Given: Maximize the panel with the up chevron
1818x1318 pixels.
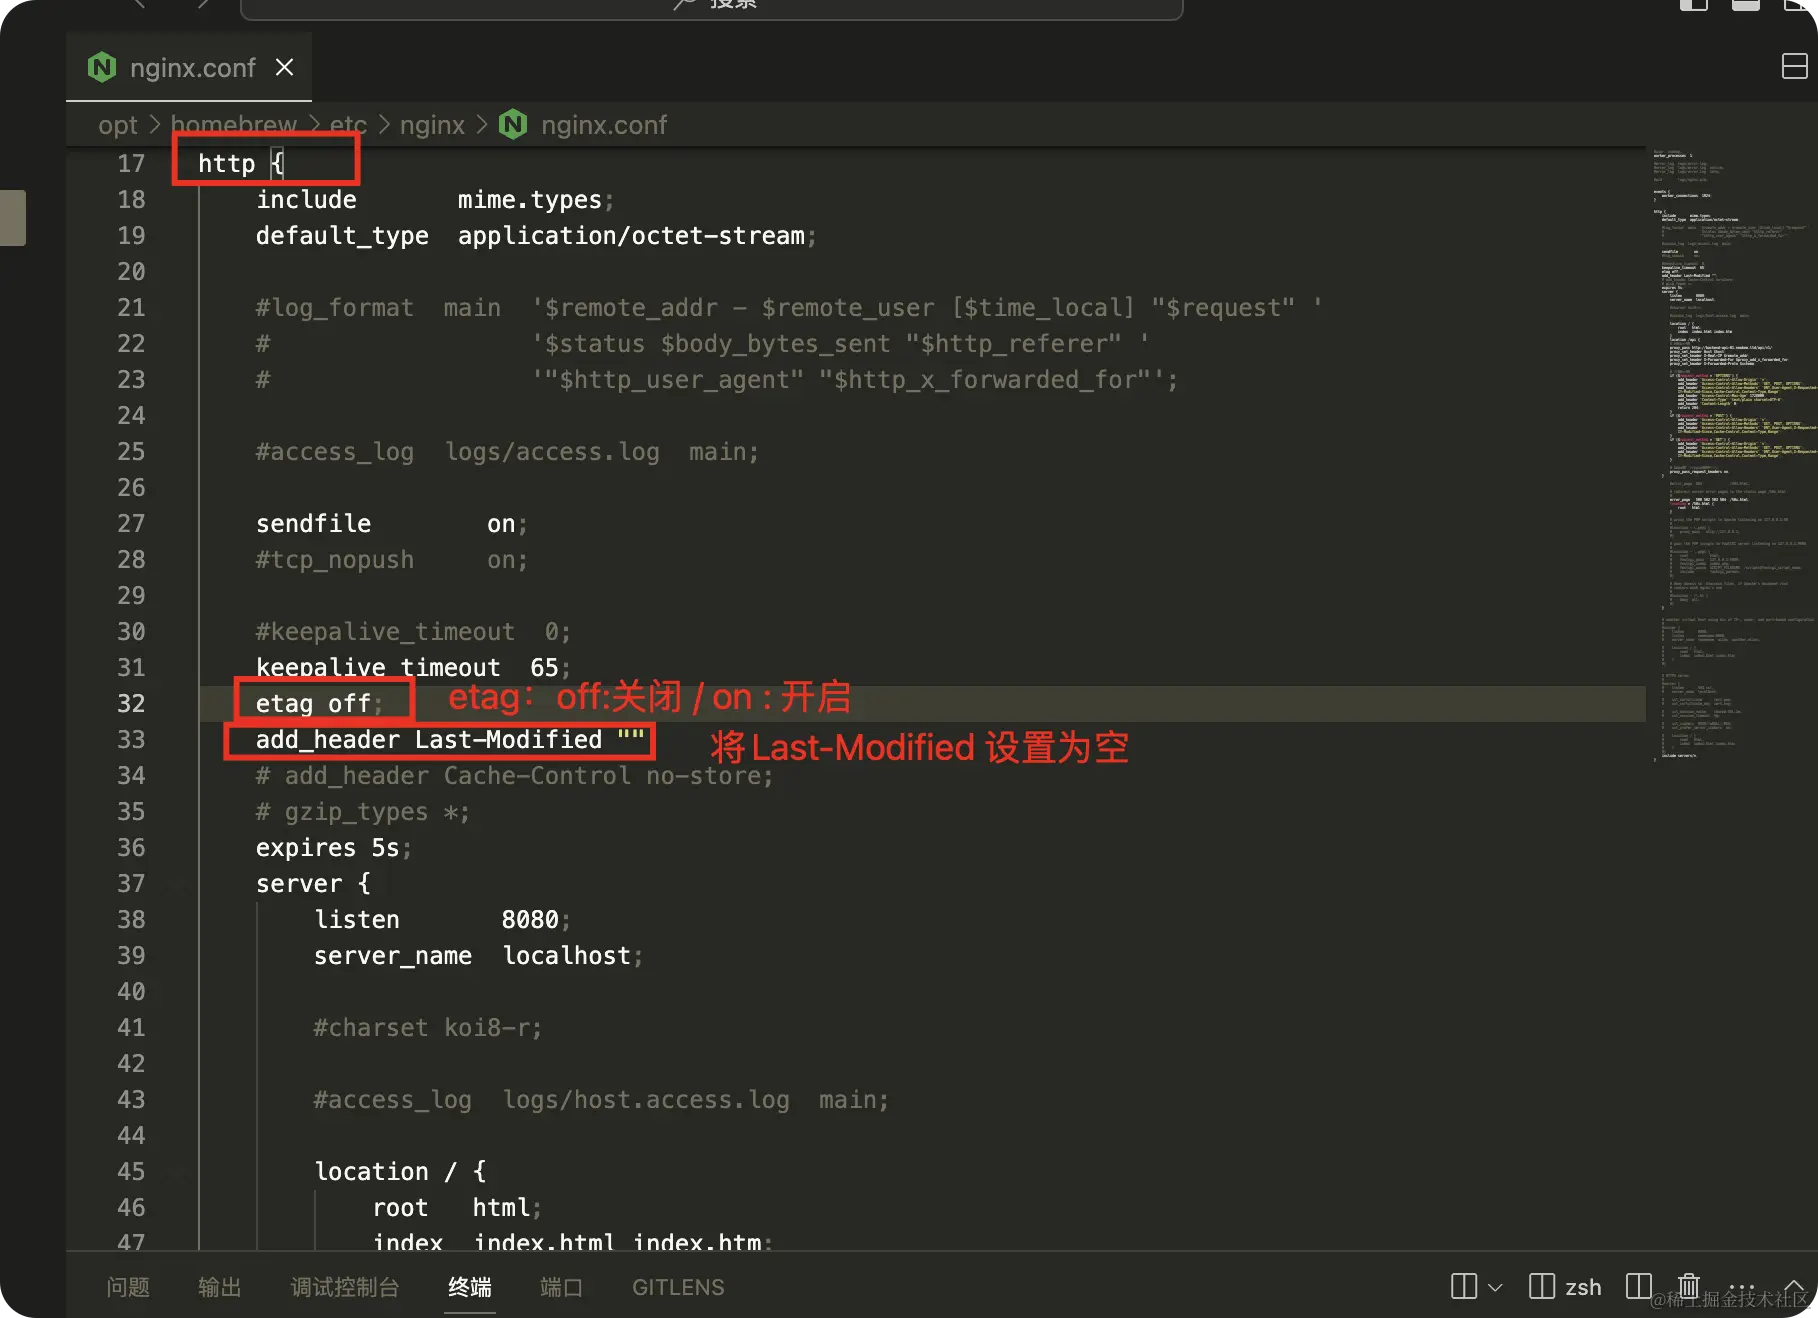Looking at the screenshot, I should point(1794,1287).
